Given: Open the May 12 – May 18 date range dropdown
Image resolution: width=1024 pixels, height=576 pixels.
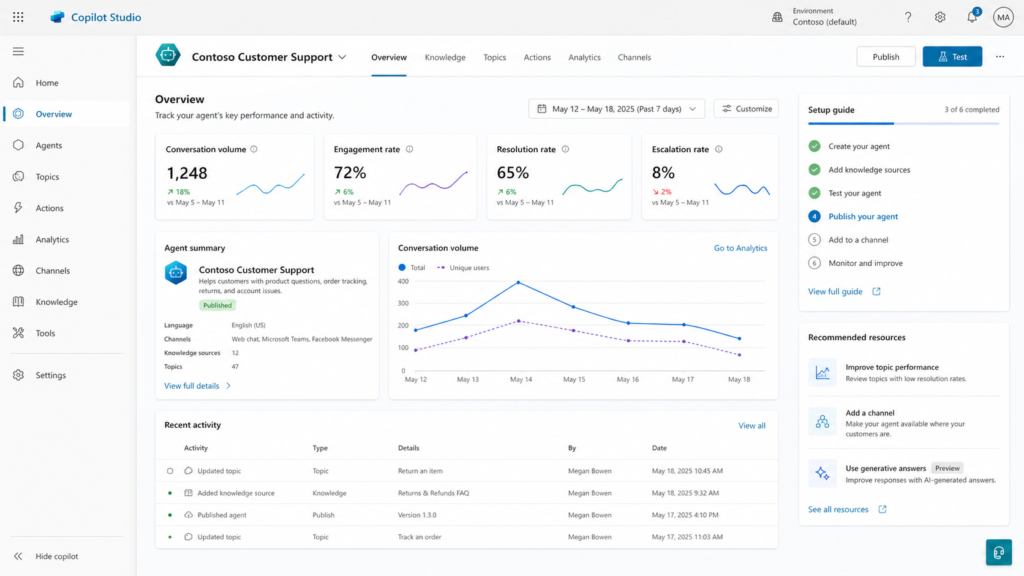Looking at the screenshot, I should click(616, 109).
